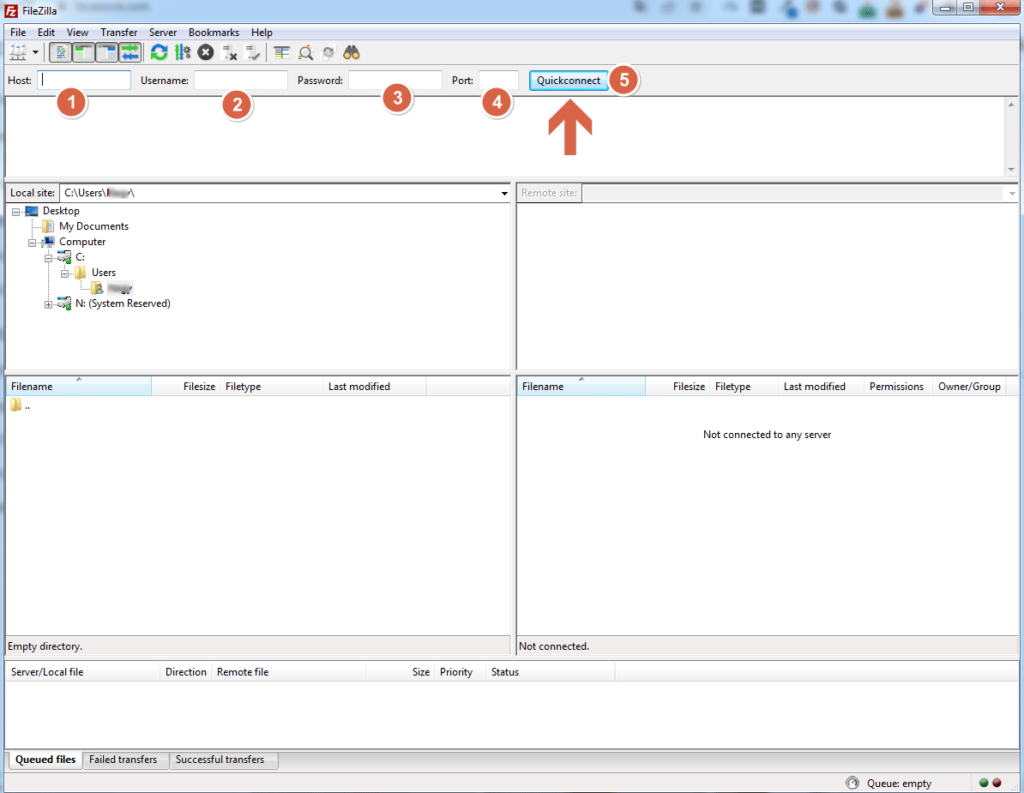Disconnect from the current server
Screen dimensions: 1024x793
pyautogui.click(x=229, y=52)
